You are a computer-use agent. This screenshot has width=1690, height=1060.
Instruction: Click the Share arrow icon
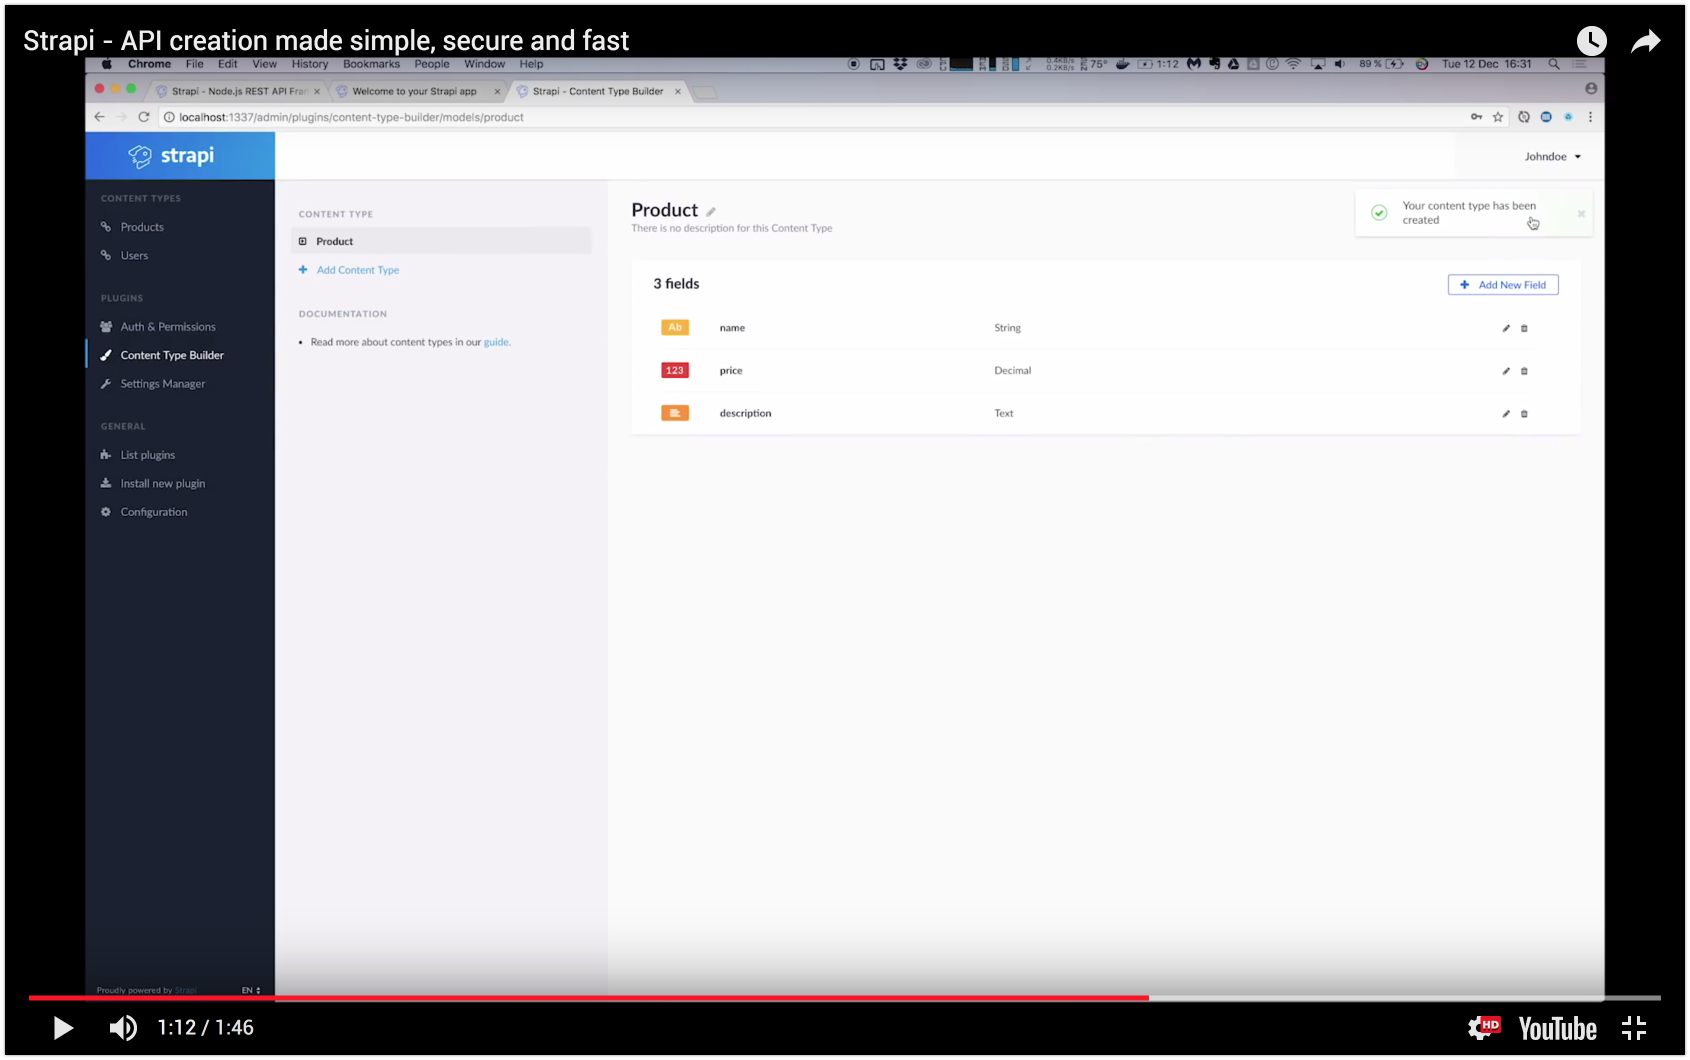1645,41
